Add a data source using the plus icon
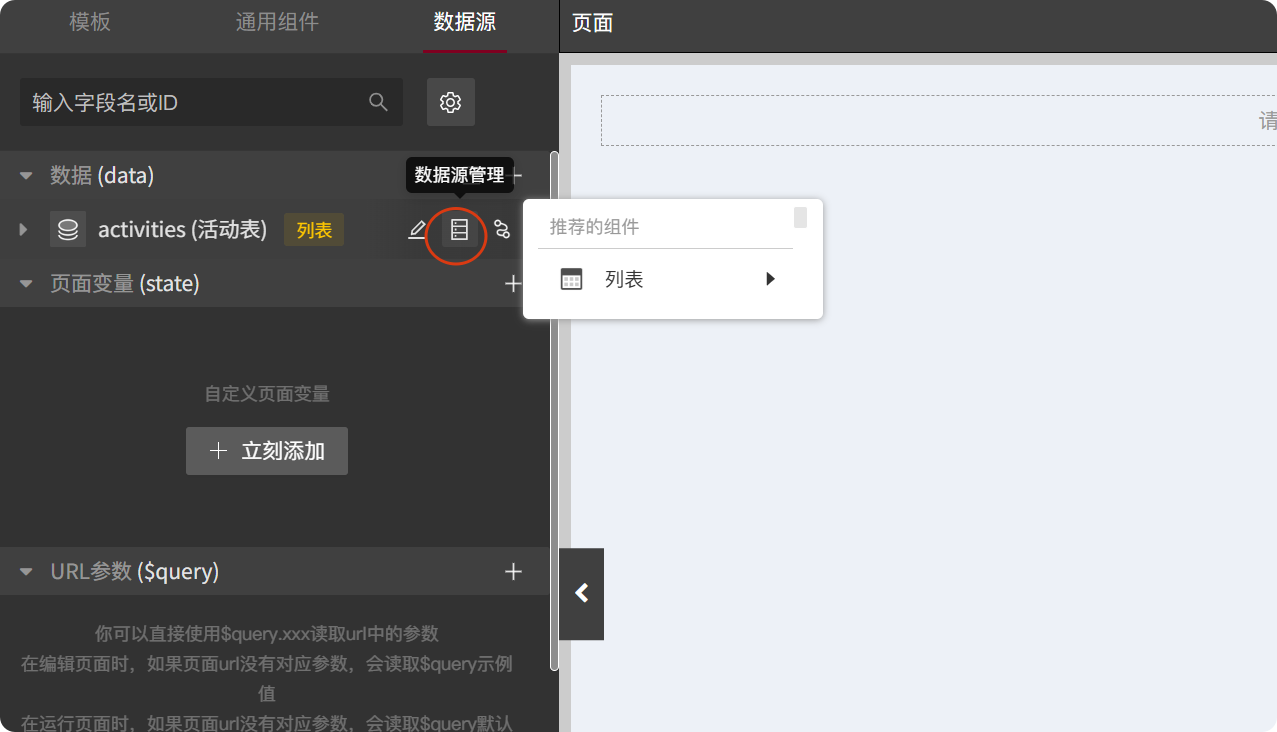Screen dimensions: 1277x732 point(513,175)
